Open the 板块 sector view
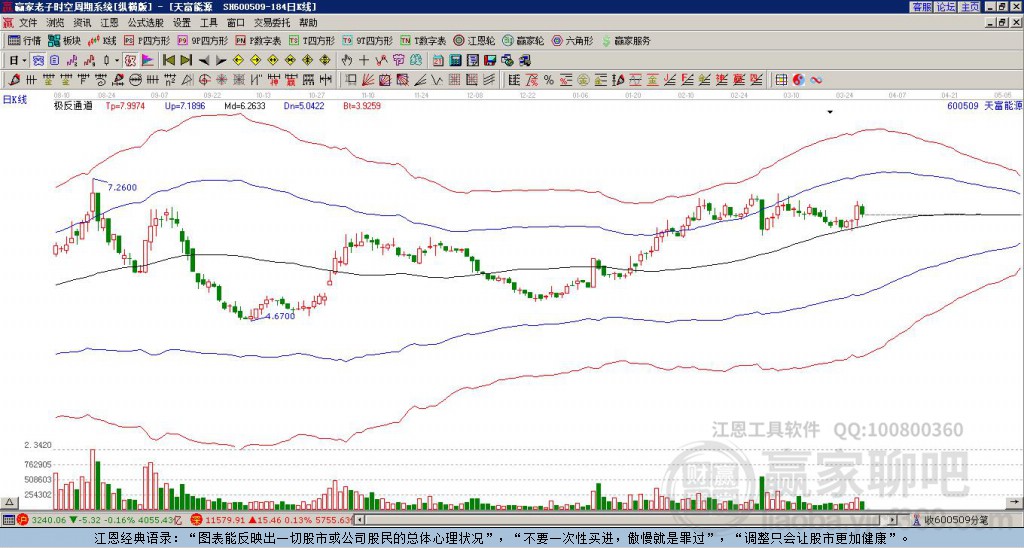The image size is (1024, 548). 64,40
